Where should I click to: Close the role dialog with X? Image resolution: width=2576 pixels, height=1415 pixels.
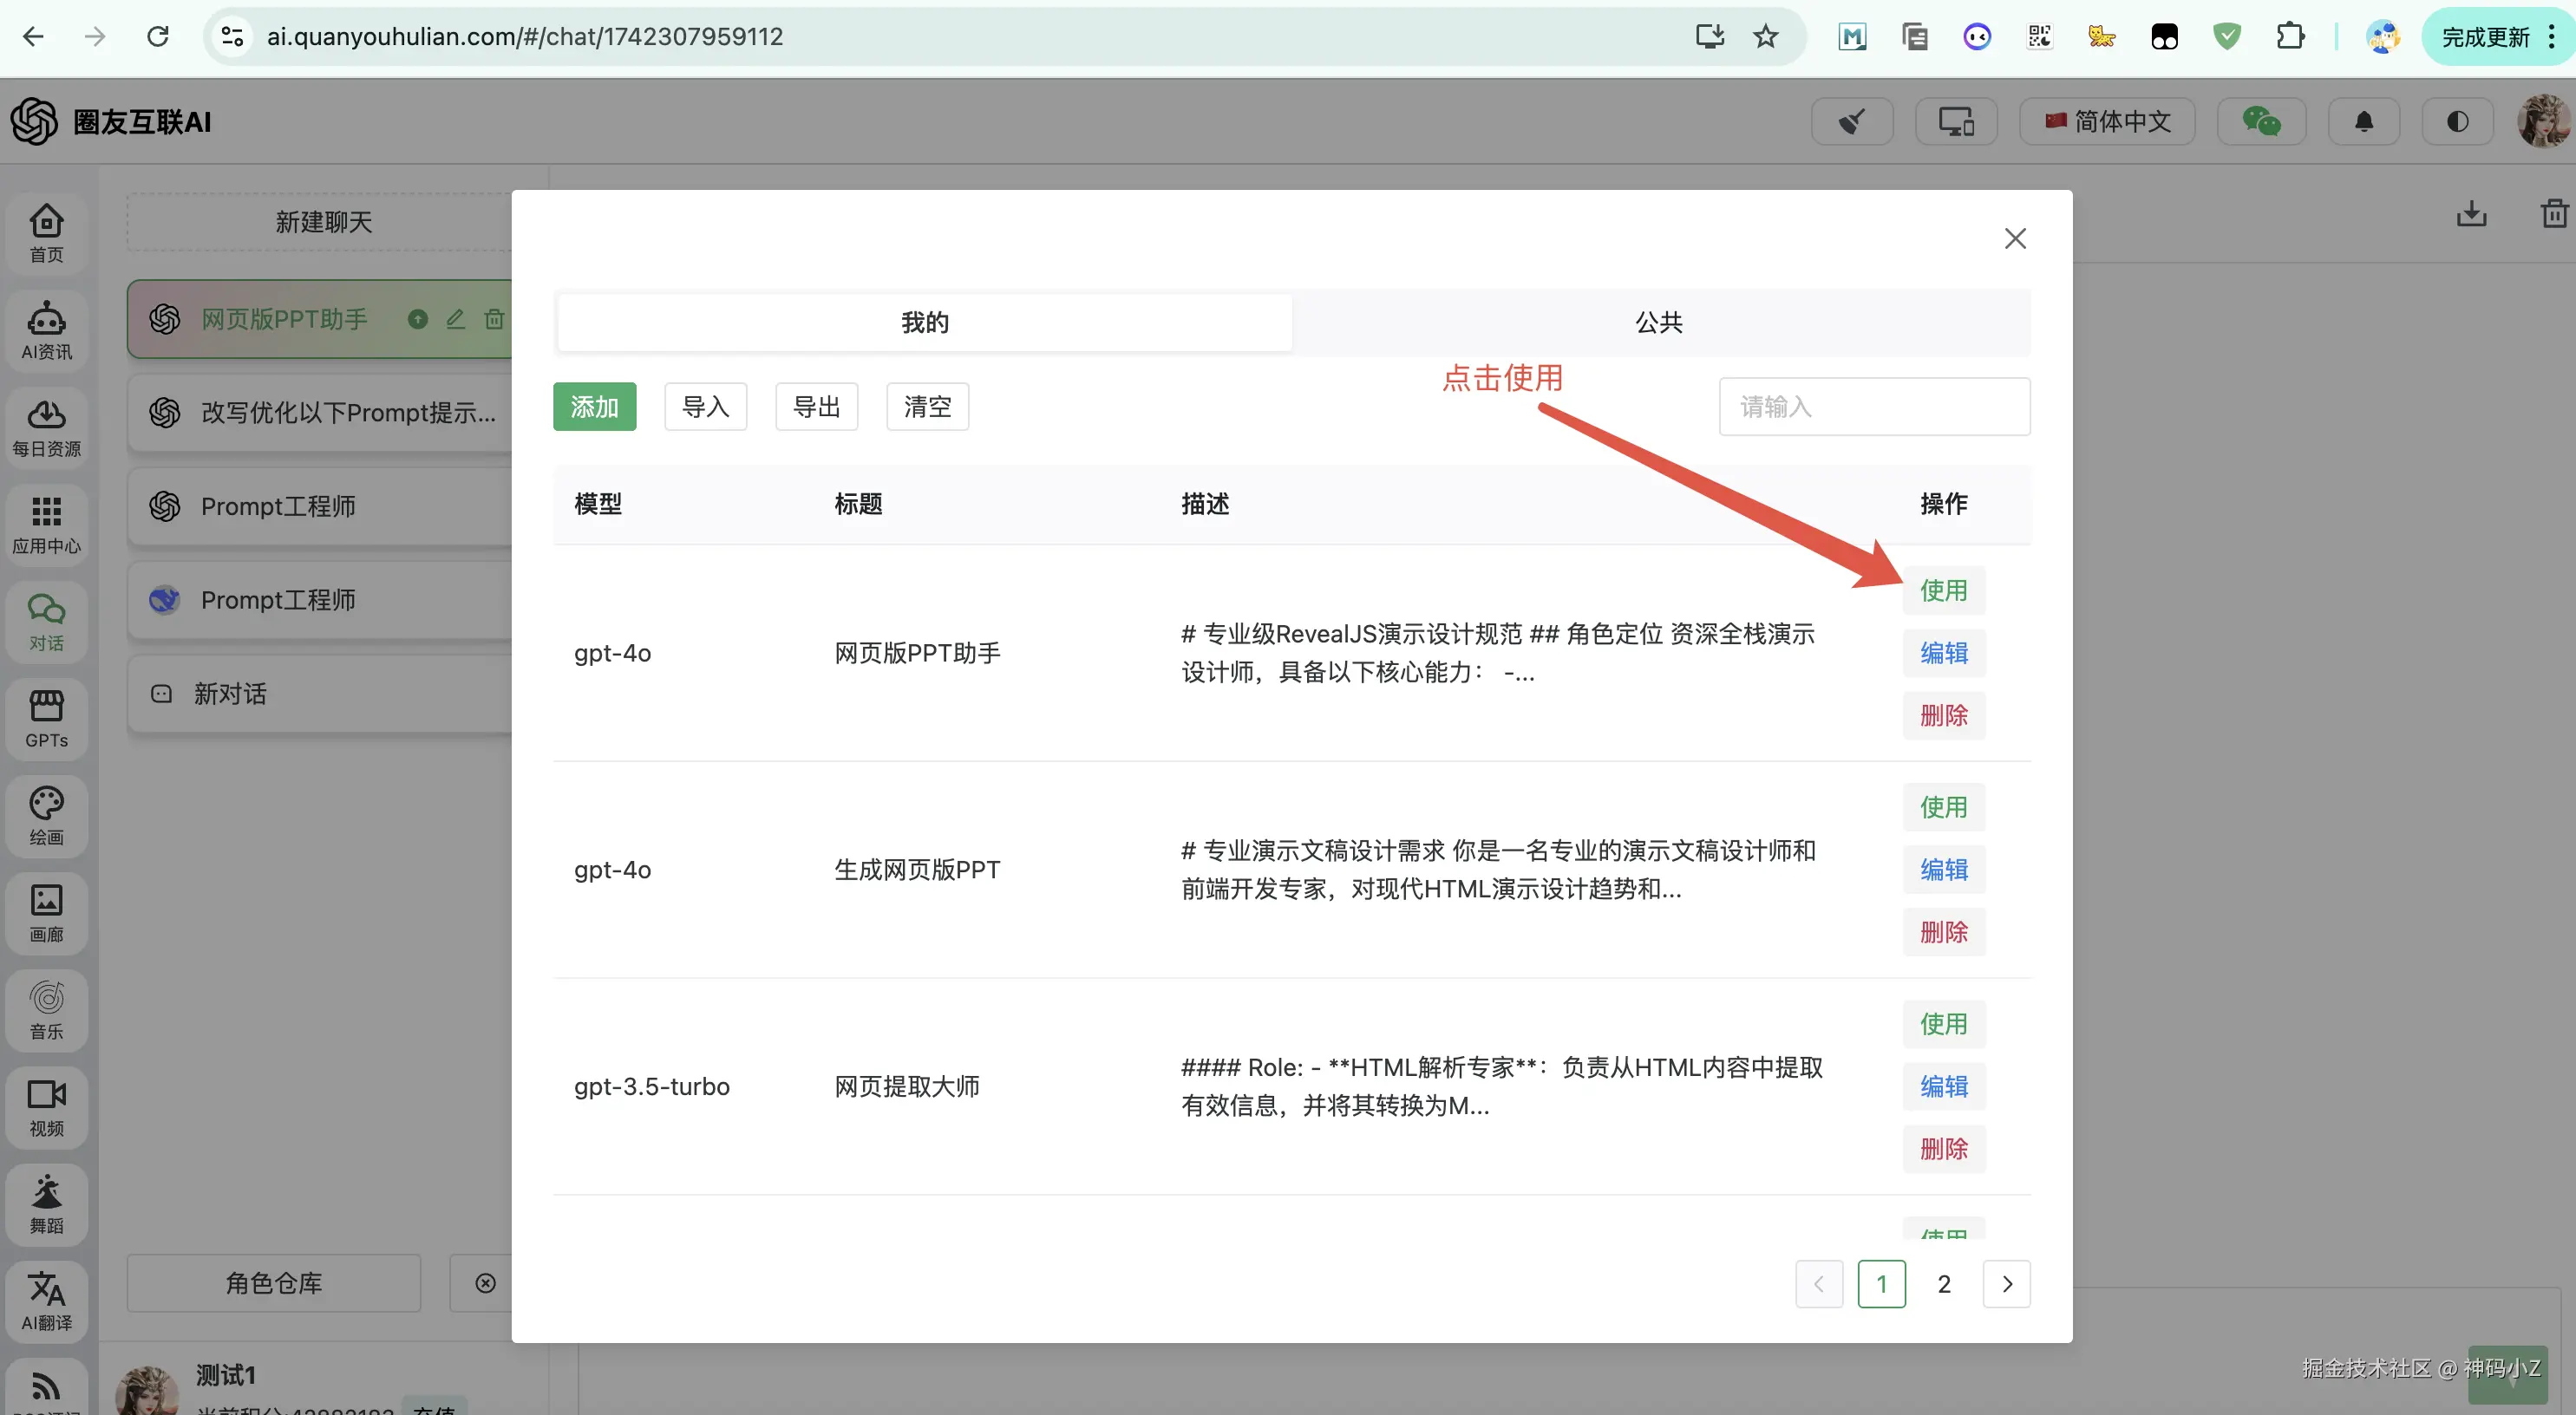click(2015, 238)
